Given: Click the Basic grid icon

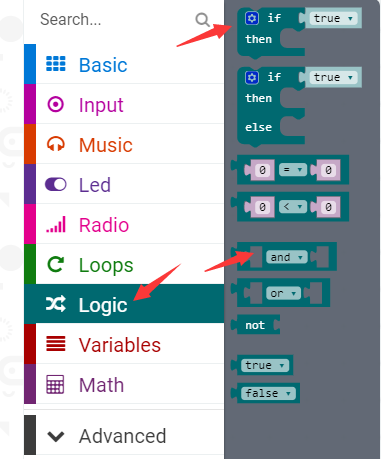Looking at the screenshot, I should (x=56, y=64).
